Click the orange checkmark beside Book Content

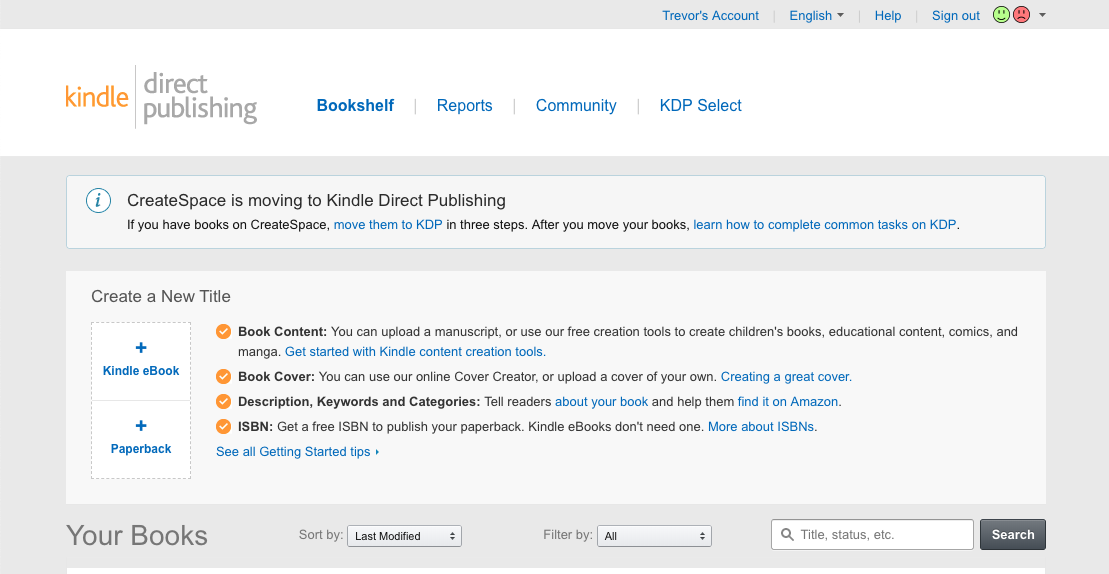[224, 332]
